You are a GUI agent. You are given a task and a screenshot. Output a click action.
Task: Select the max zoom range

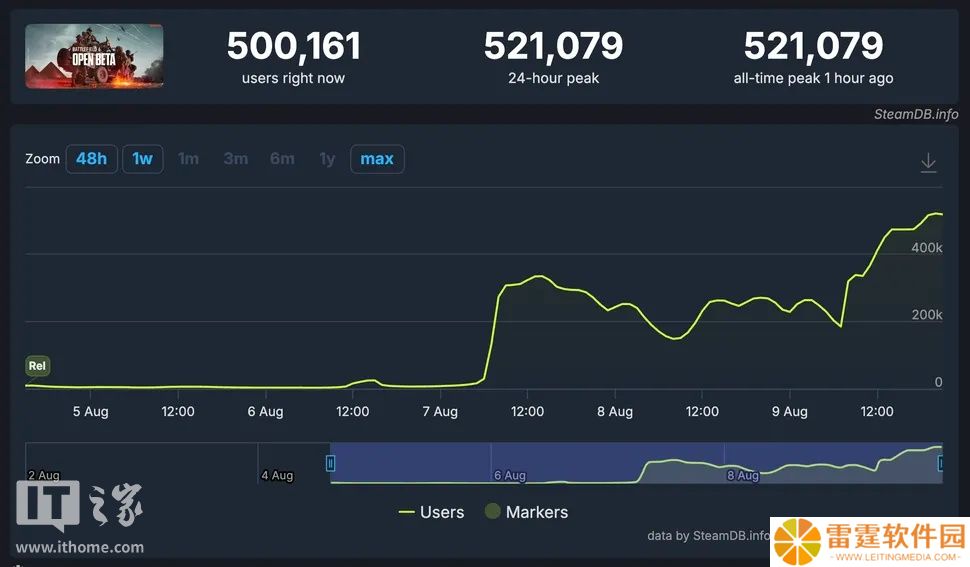377,159
